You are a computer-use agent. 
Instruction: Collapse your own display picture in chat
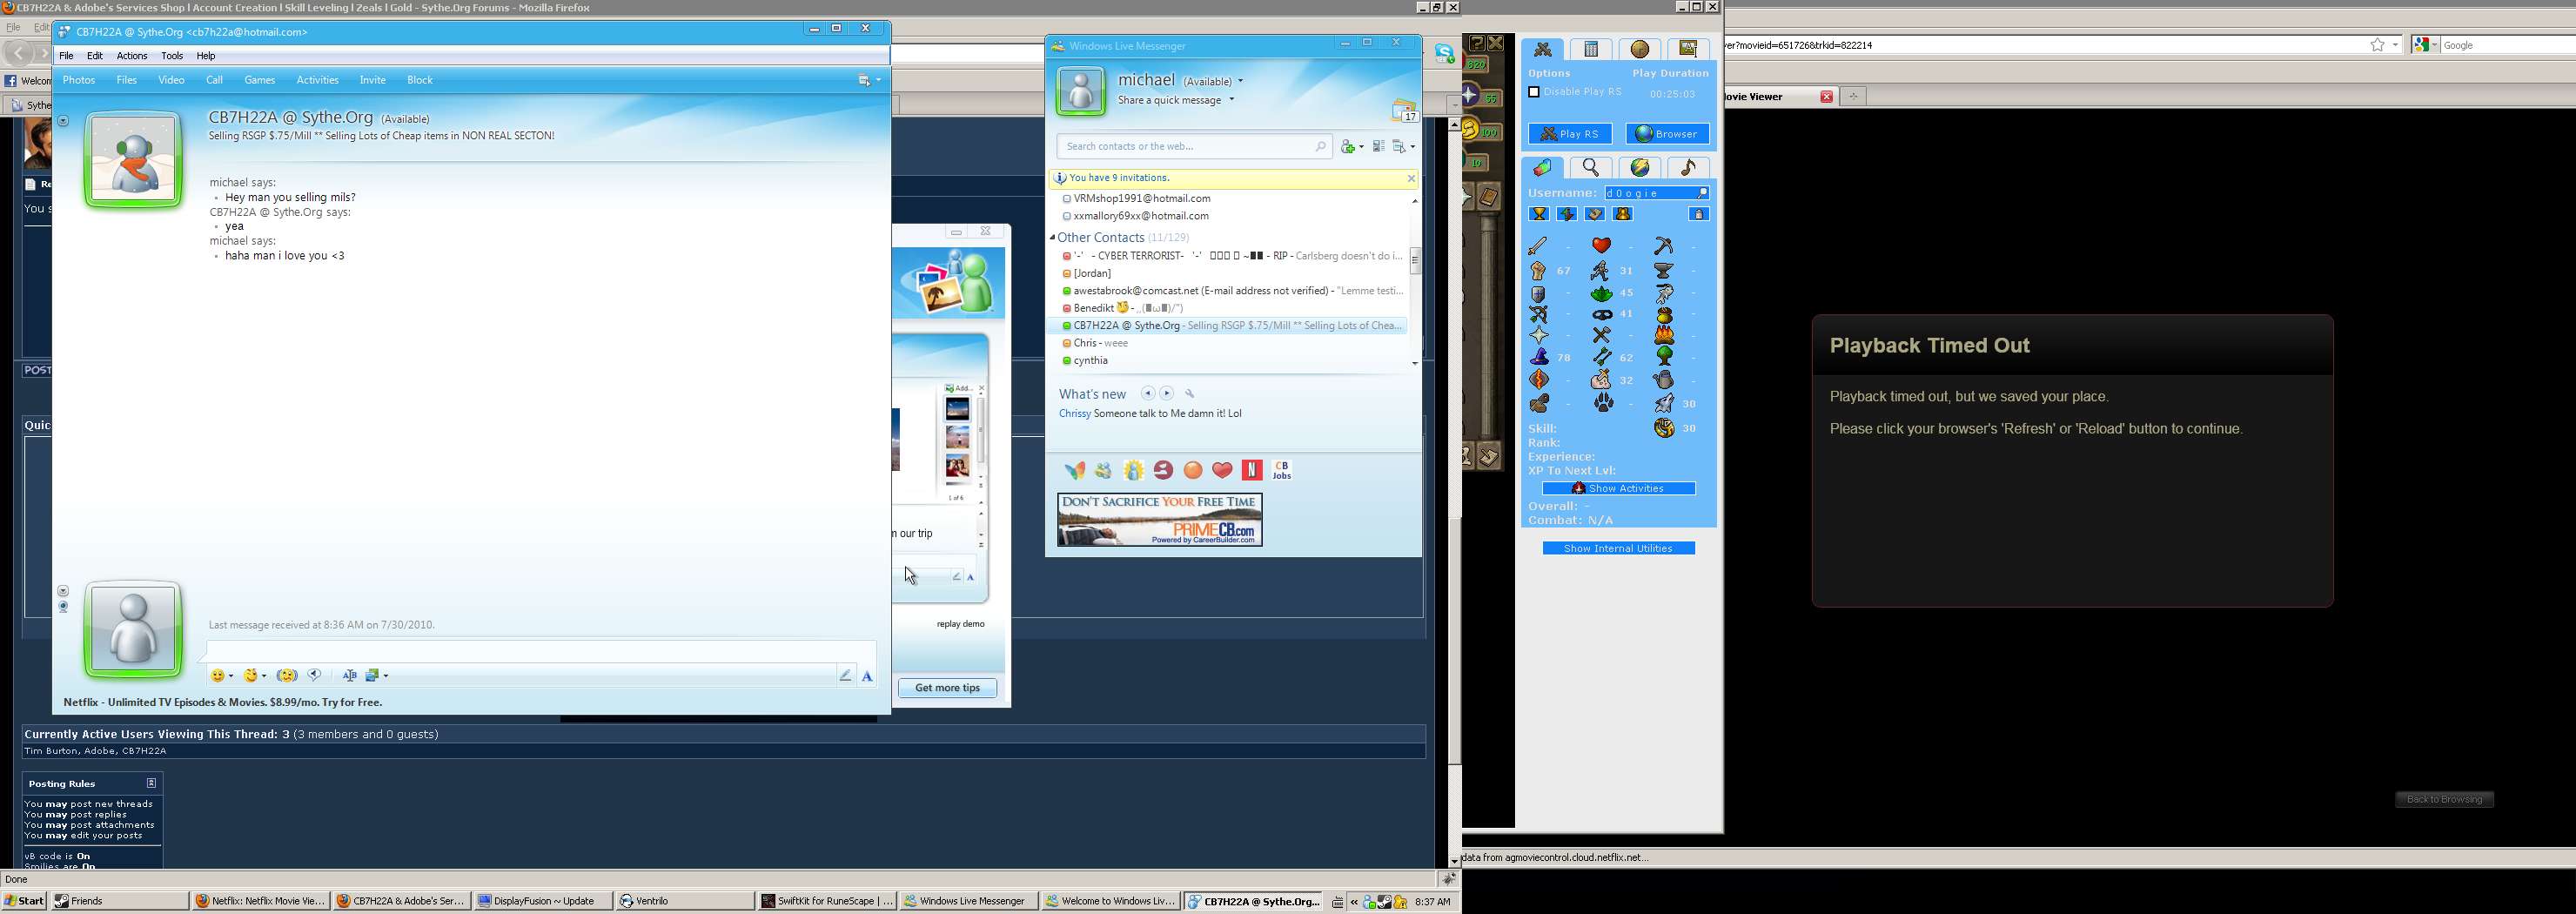(x=63, y=591)
